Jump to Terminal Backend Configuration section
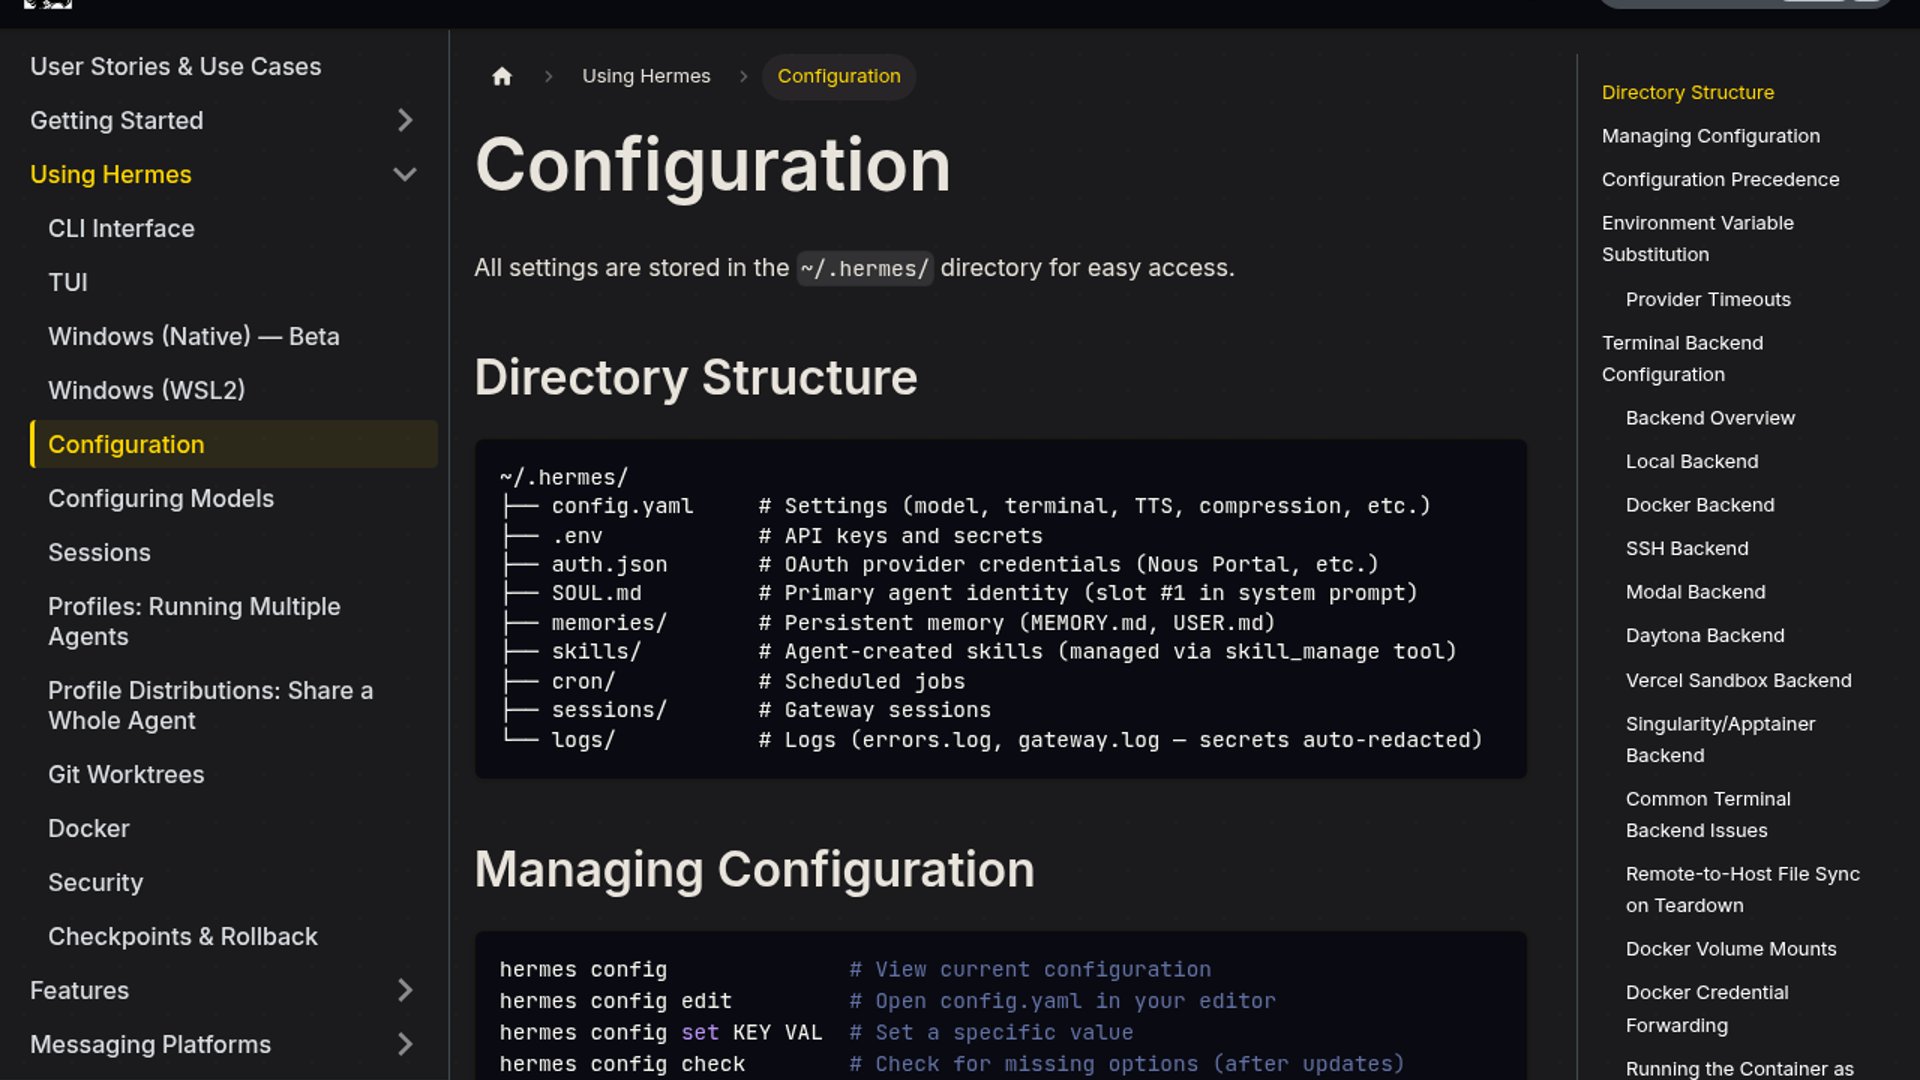 coord(1683,358)
